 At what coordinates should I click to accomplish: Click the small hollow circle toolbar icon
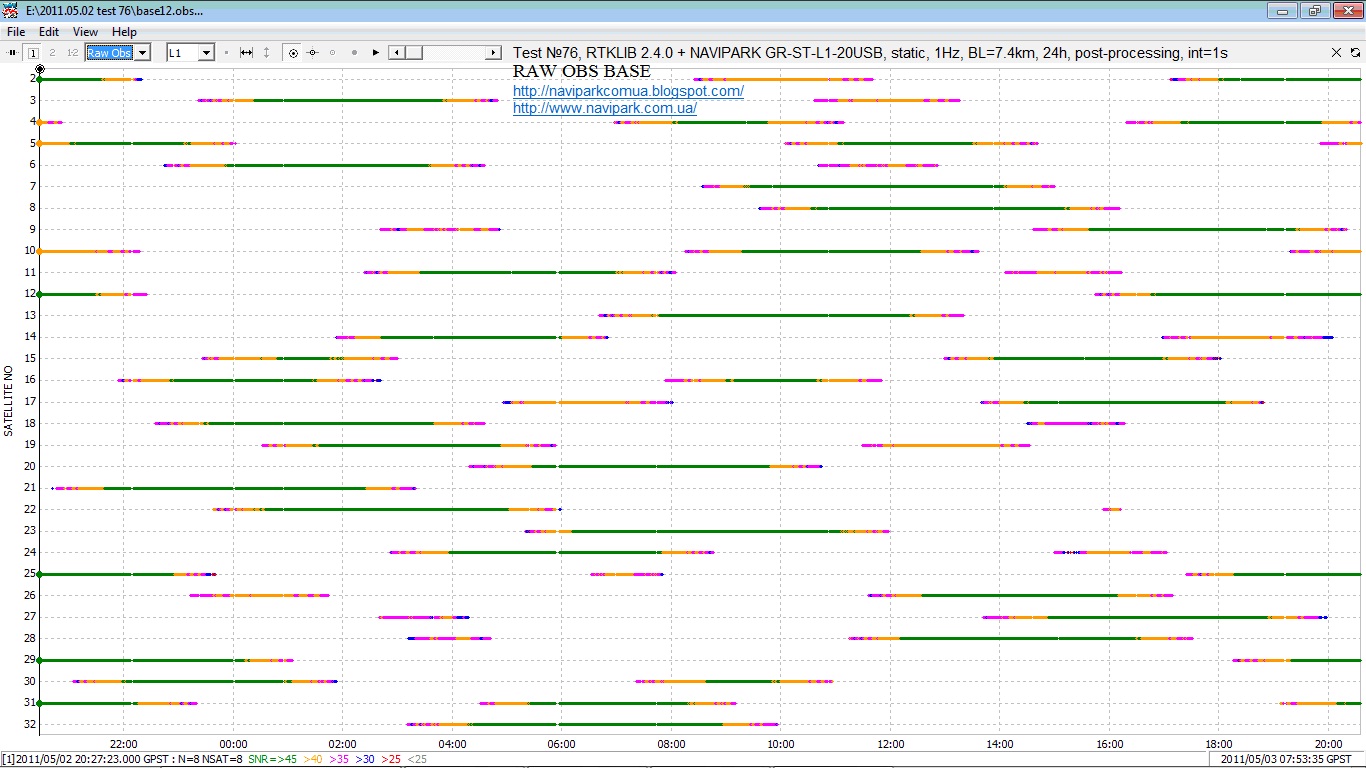tap(332, 52)
